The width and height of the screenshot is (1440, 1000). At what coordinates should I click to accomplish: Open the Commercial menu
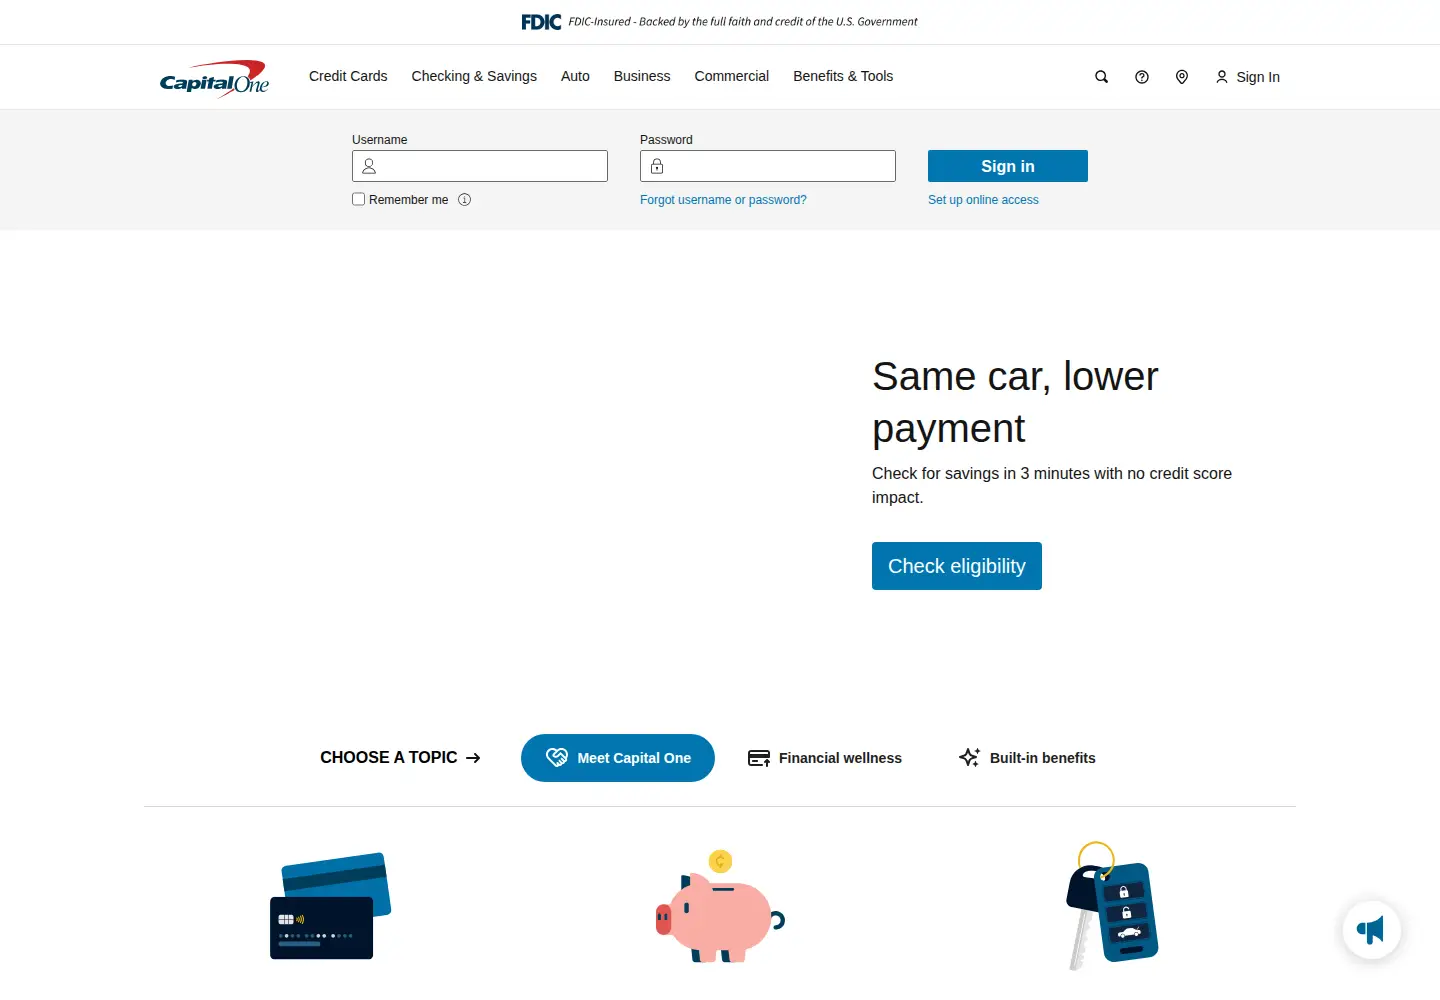[x=732, y=76]
